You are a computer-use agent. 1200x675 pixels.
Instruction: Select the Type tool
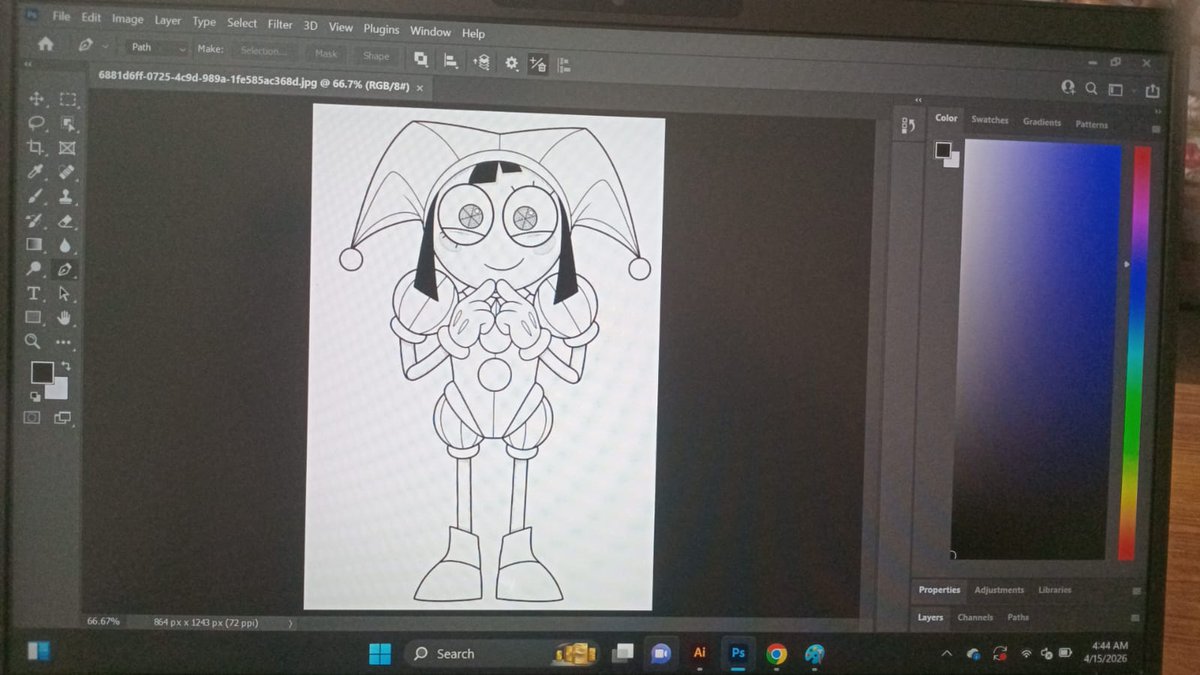click(35, 293)
